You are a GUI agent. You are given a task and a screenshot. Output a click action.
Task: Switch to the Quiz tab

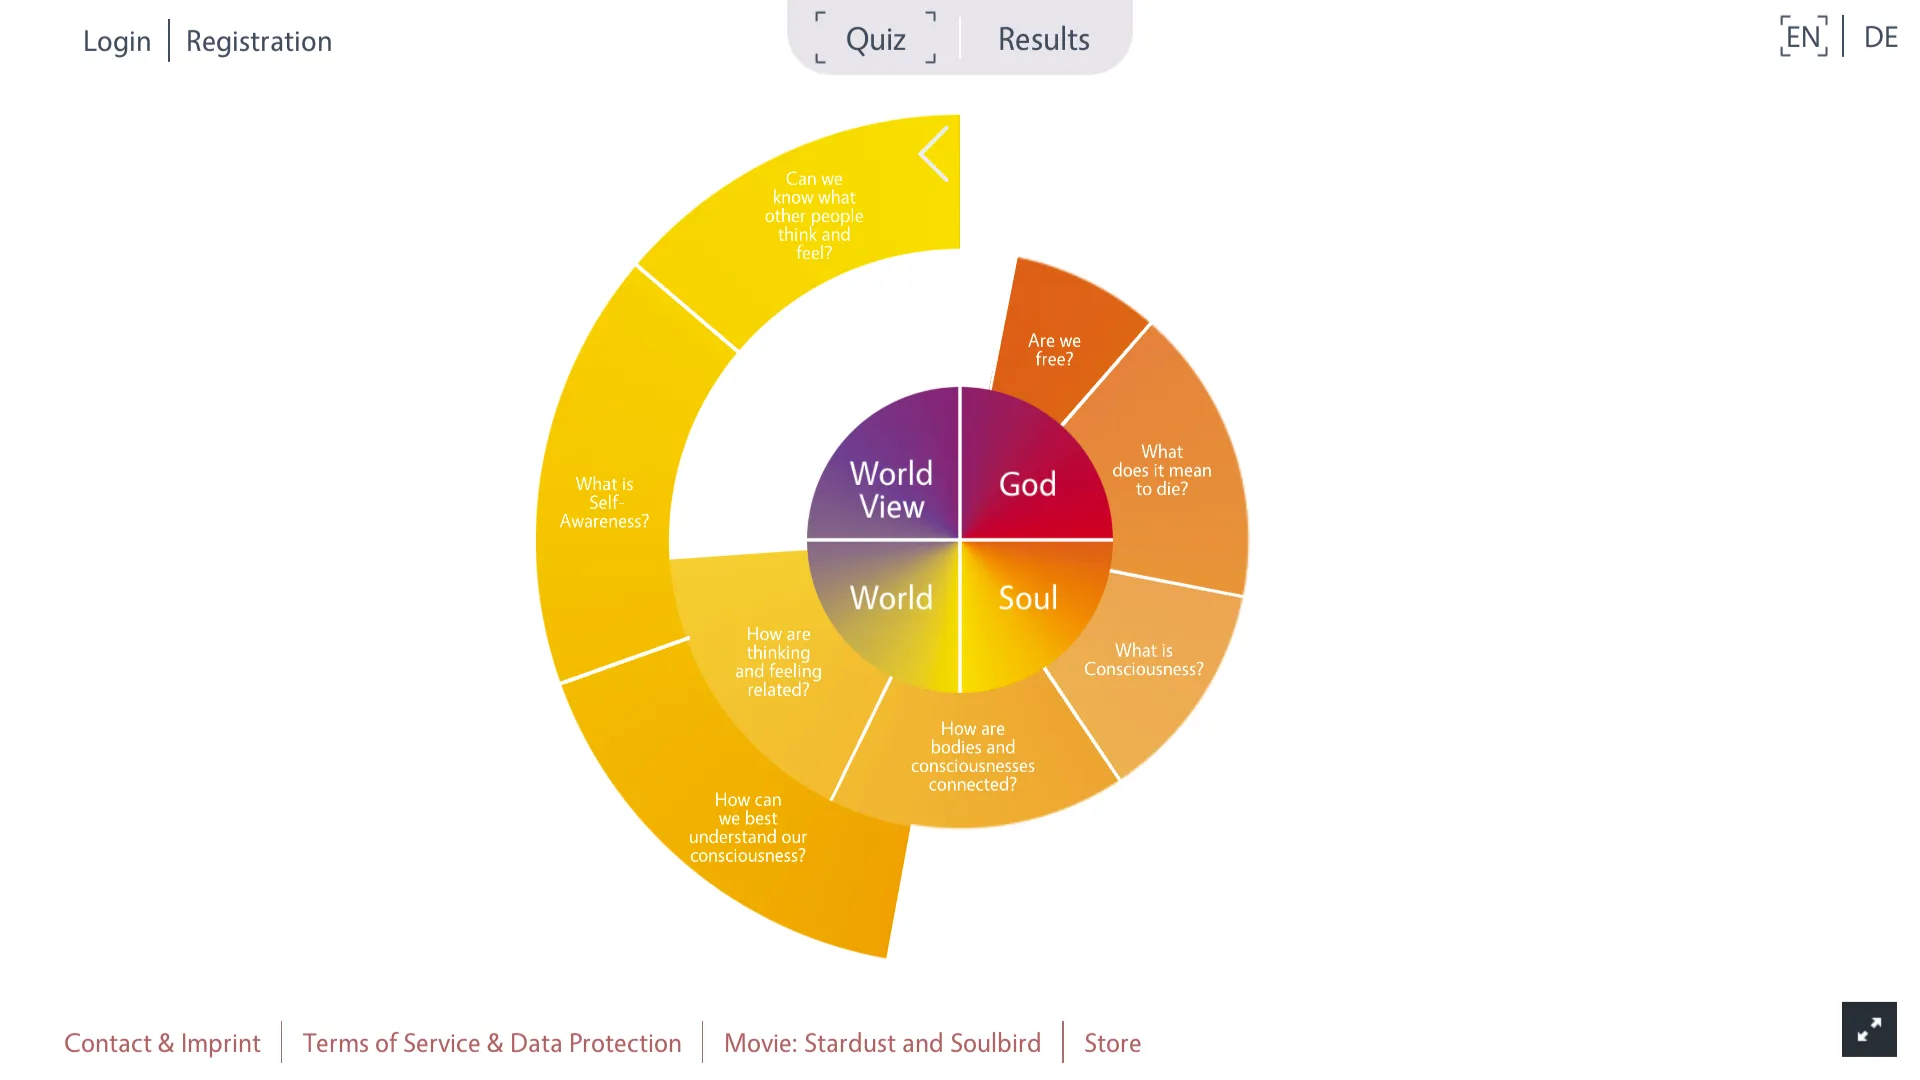click(x=874, y=38)
